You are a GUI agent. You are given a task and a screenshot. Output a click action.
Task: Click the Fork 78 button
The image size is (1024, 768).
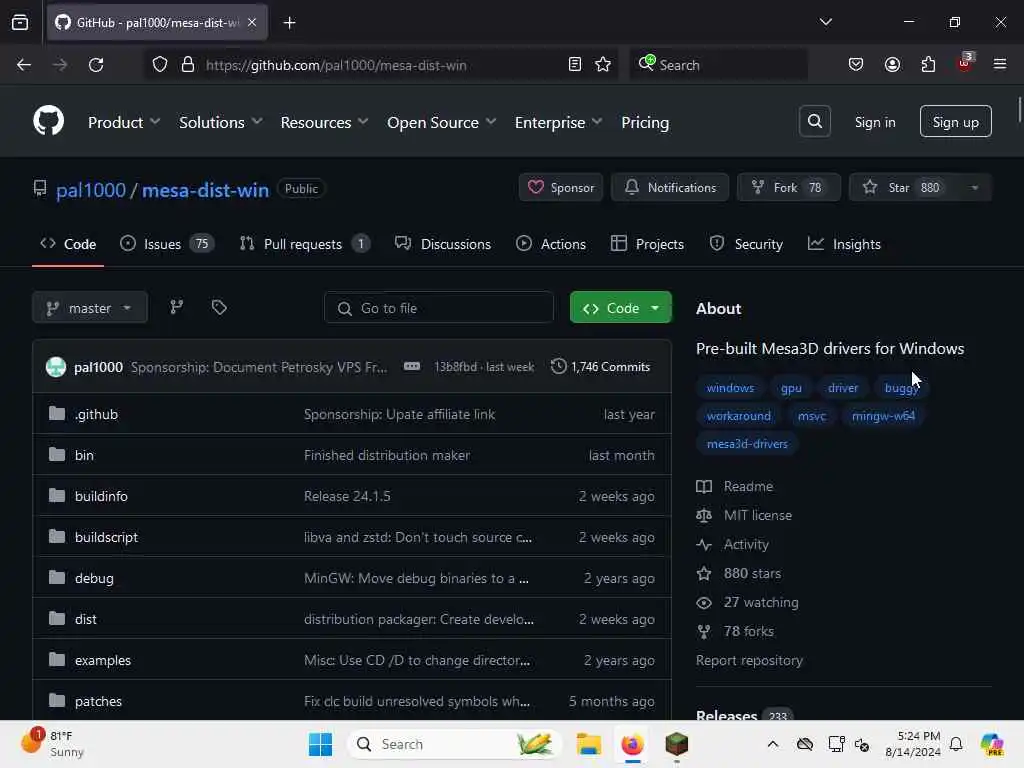[x=788, y=187]
